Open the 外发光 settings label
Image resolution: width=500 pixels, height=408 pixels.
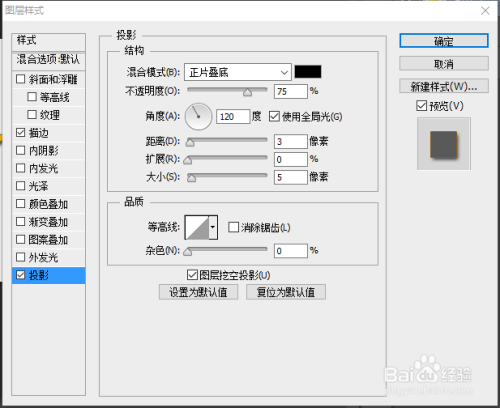[x=43, y=257]
